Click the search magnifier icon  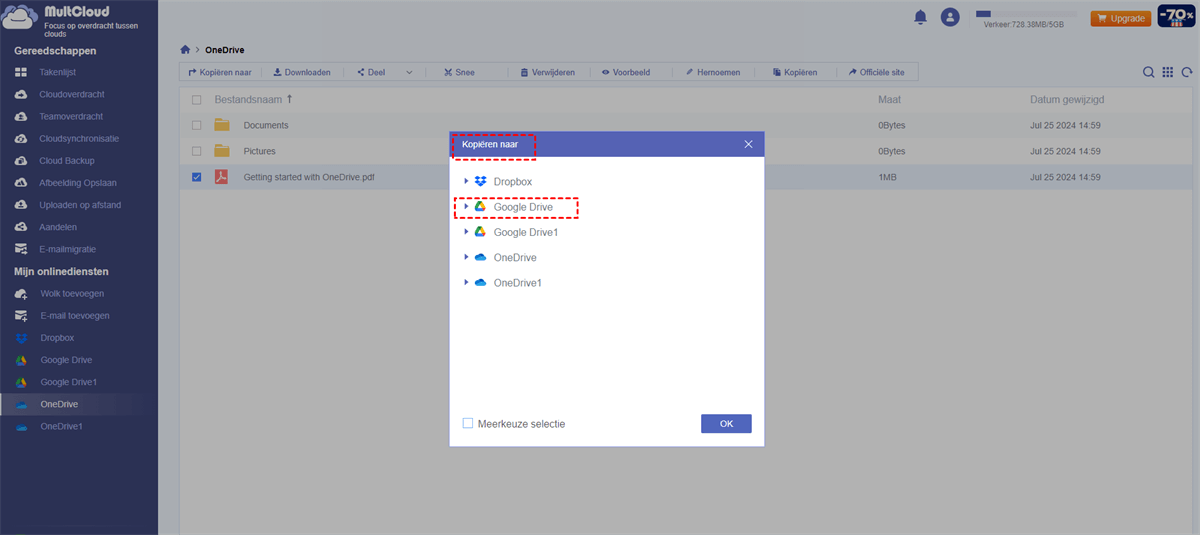pyautogui.click(x=1149, y=72)
